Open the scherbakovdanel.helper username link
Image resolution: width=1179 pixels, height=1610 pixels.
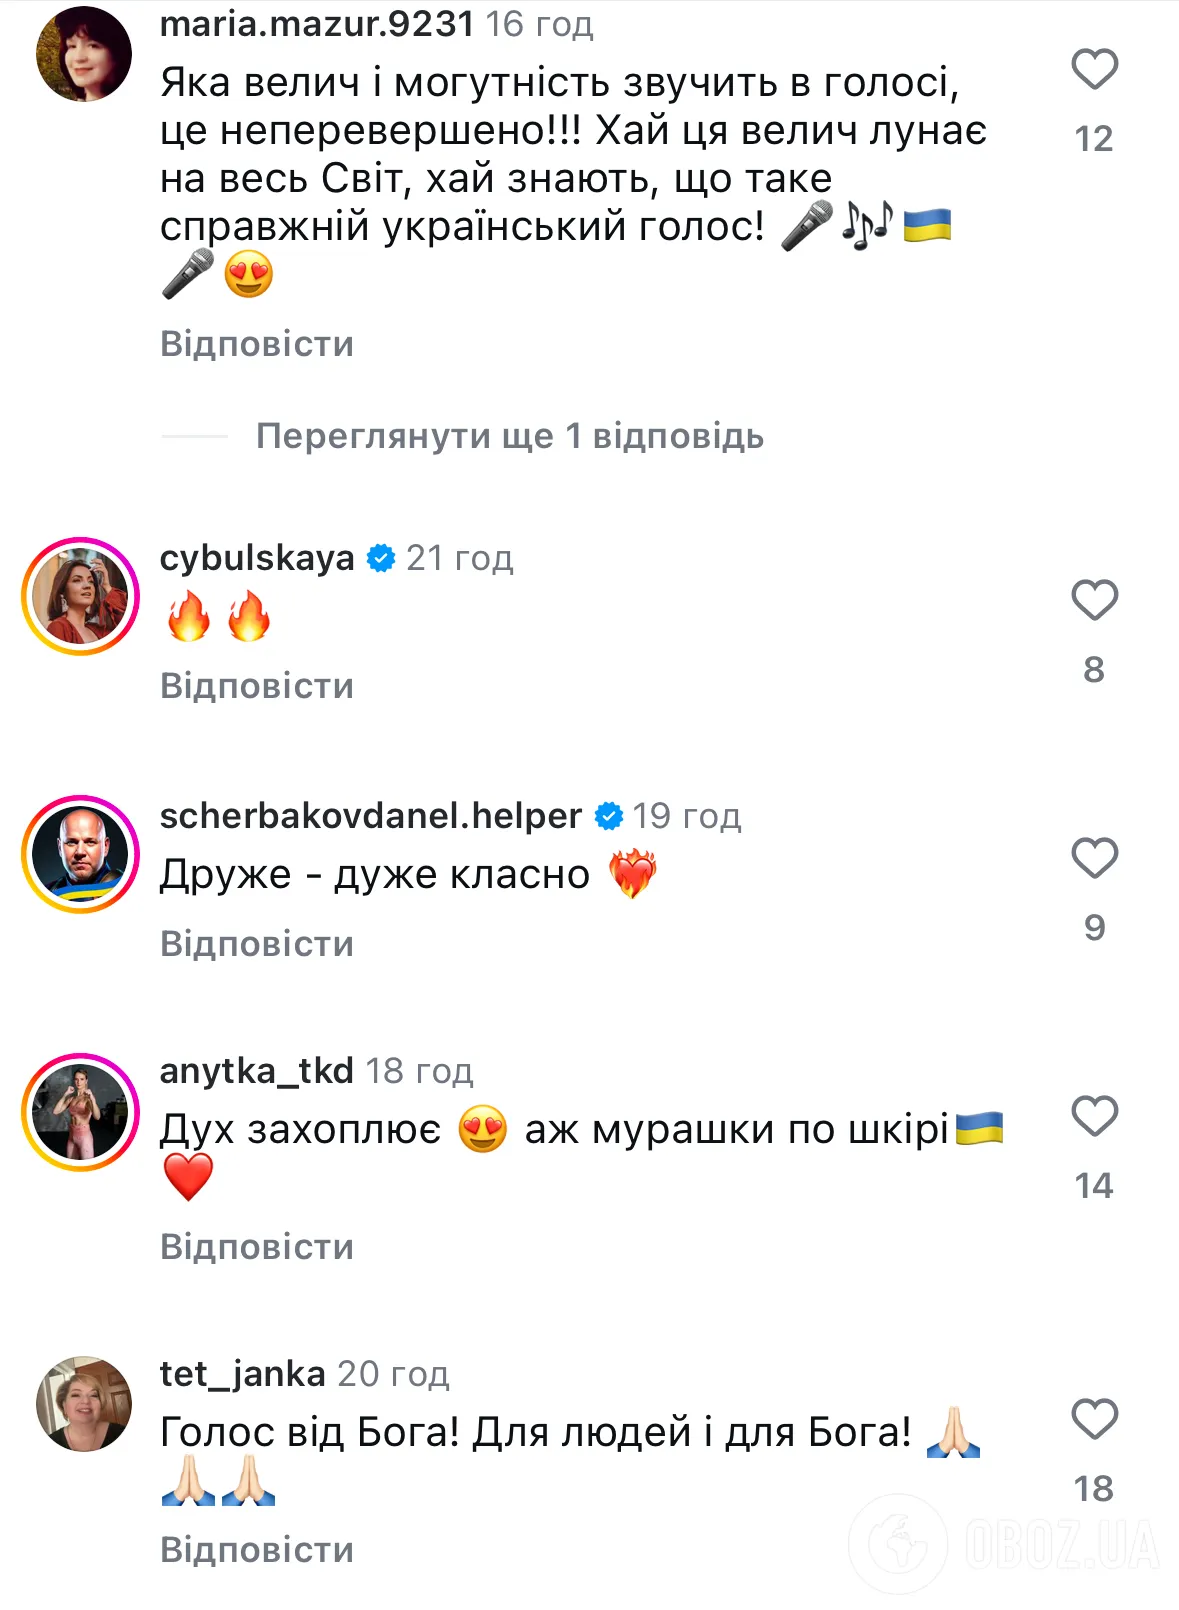[x=370, y=816]
